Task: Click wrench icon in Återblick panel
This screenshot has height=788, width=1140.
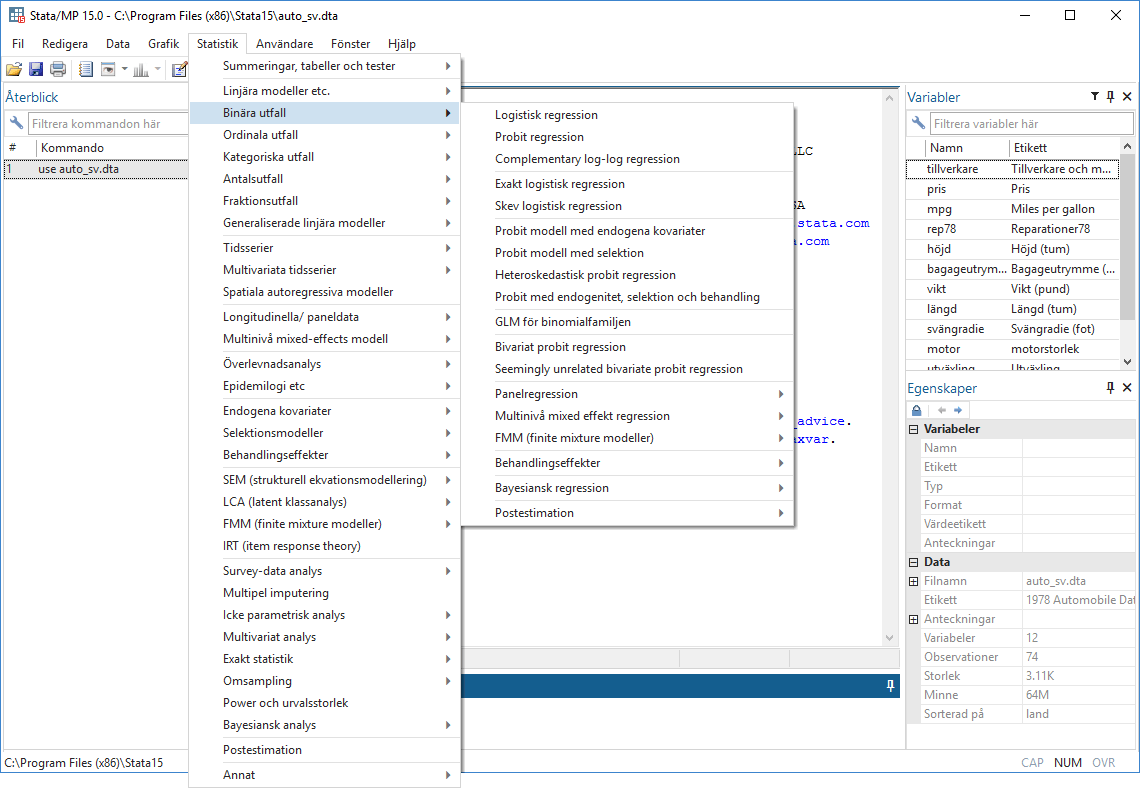Action: tap(16, 123)
